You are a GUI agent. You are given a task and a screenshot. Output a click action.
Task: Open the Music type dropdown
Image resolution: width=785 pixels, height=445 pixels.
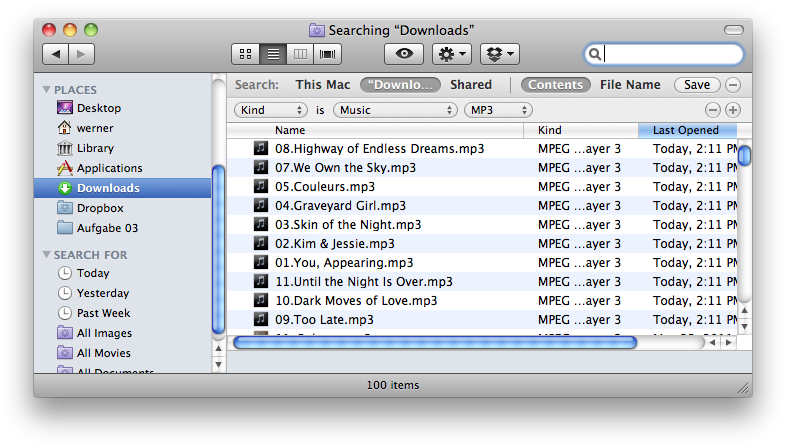[x=395, y=110]
